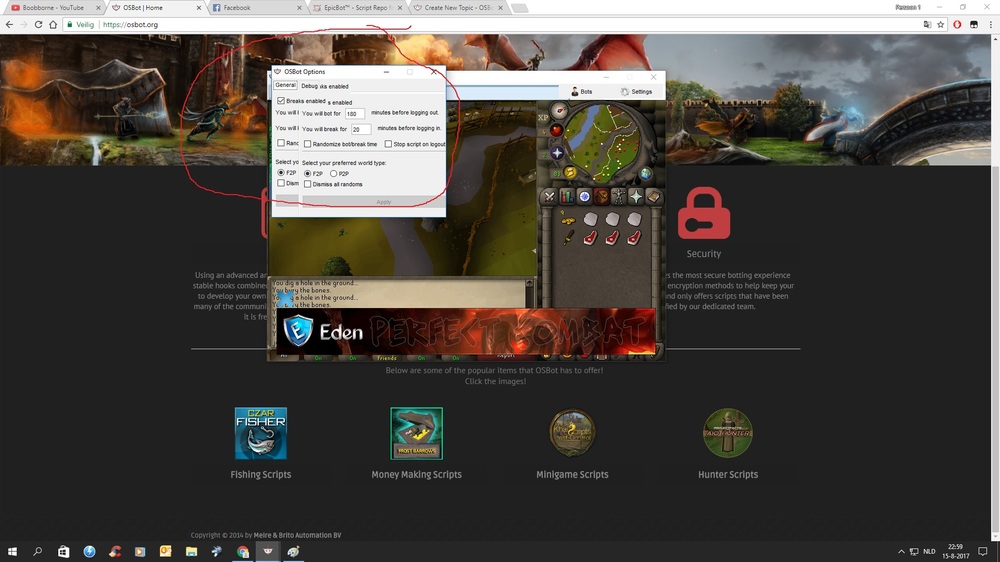Open the Windows Start menu
1000x562 pixels.
(12, 551)
